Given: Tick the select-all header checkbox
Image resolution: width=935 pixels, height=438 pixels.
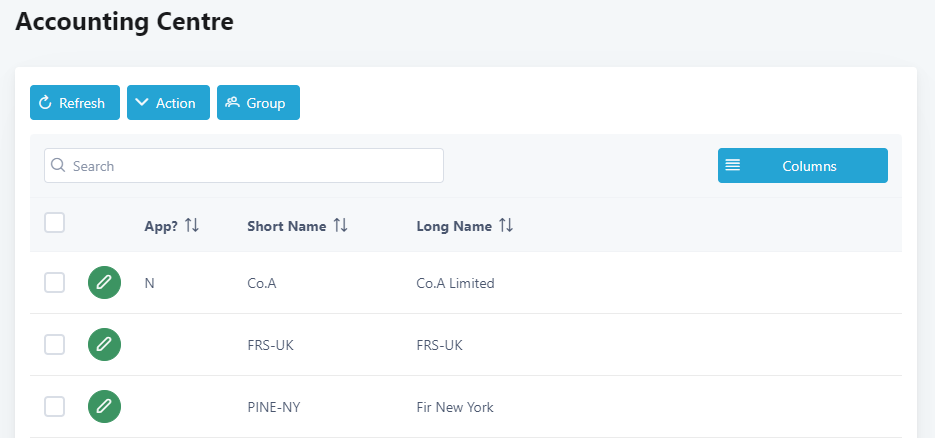Looking at the screenshot, I should [55, 223].
